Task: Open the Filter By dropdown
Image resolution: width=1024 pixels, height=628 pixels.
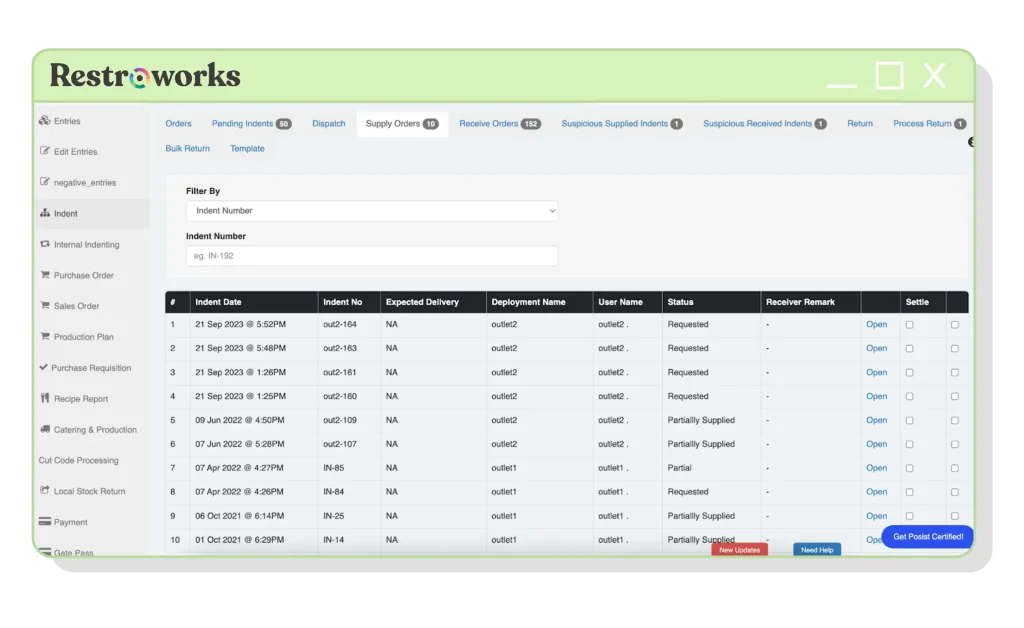Action: coord(371,210)
